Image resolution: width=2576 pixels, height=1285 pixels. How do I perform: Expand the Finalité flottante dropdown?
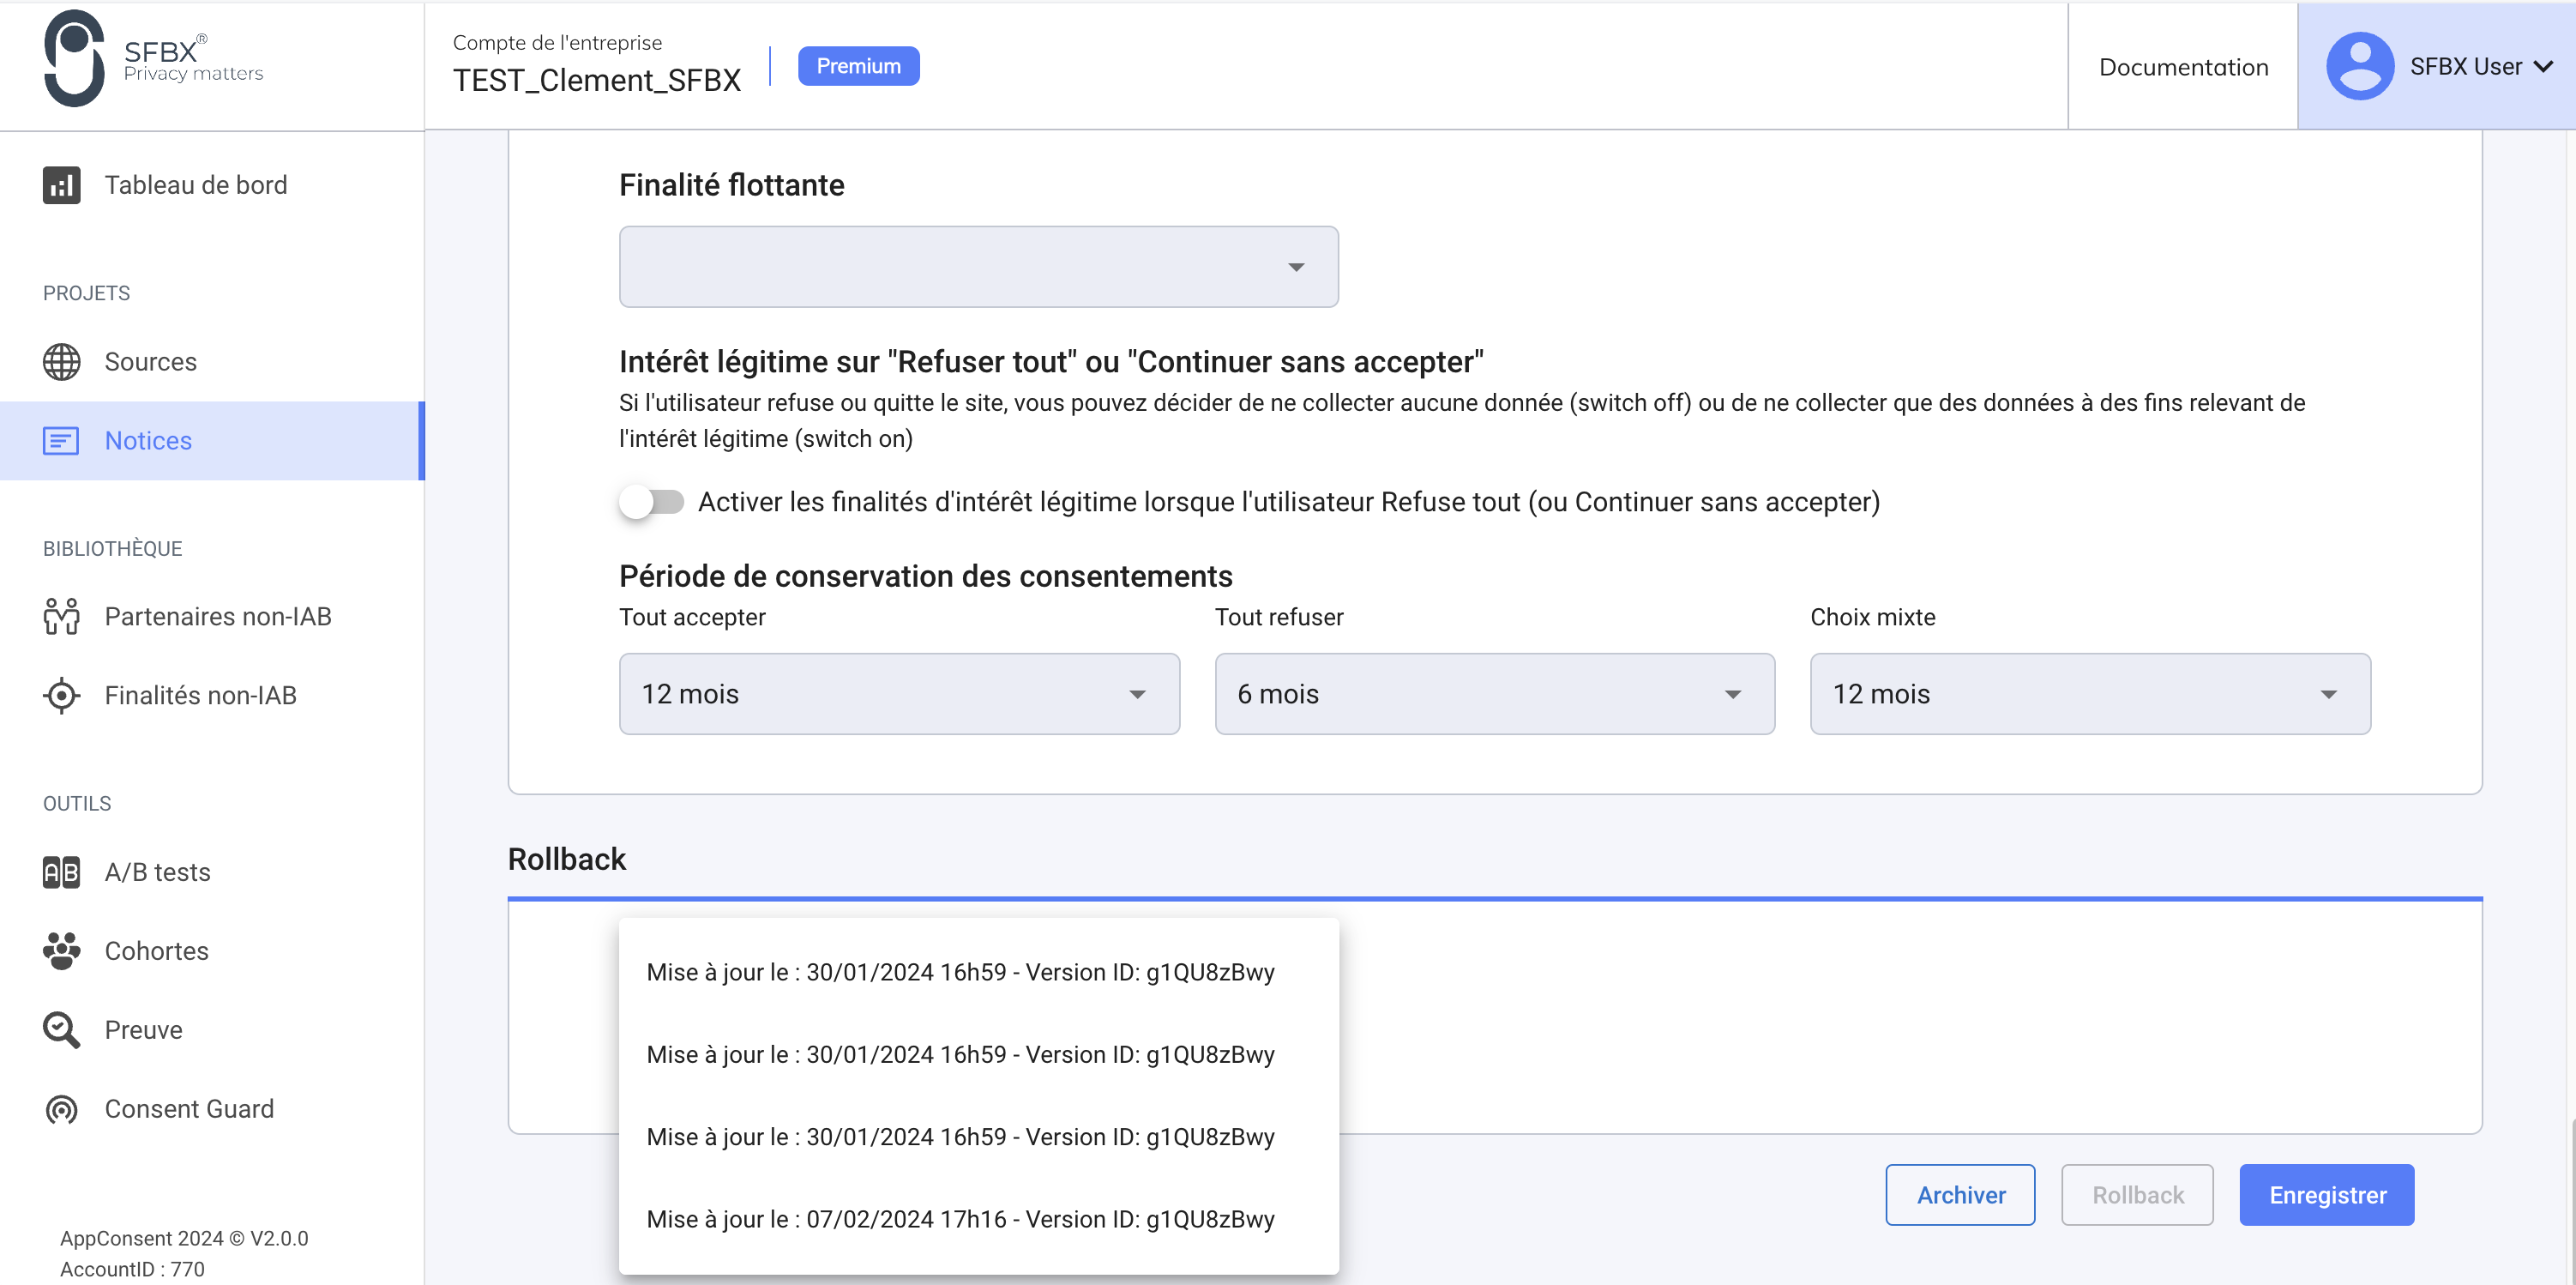tap(977, 267)
